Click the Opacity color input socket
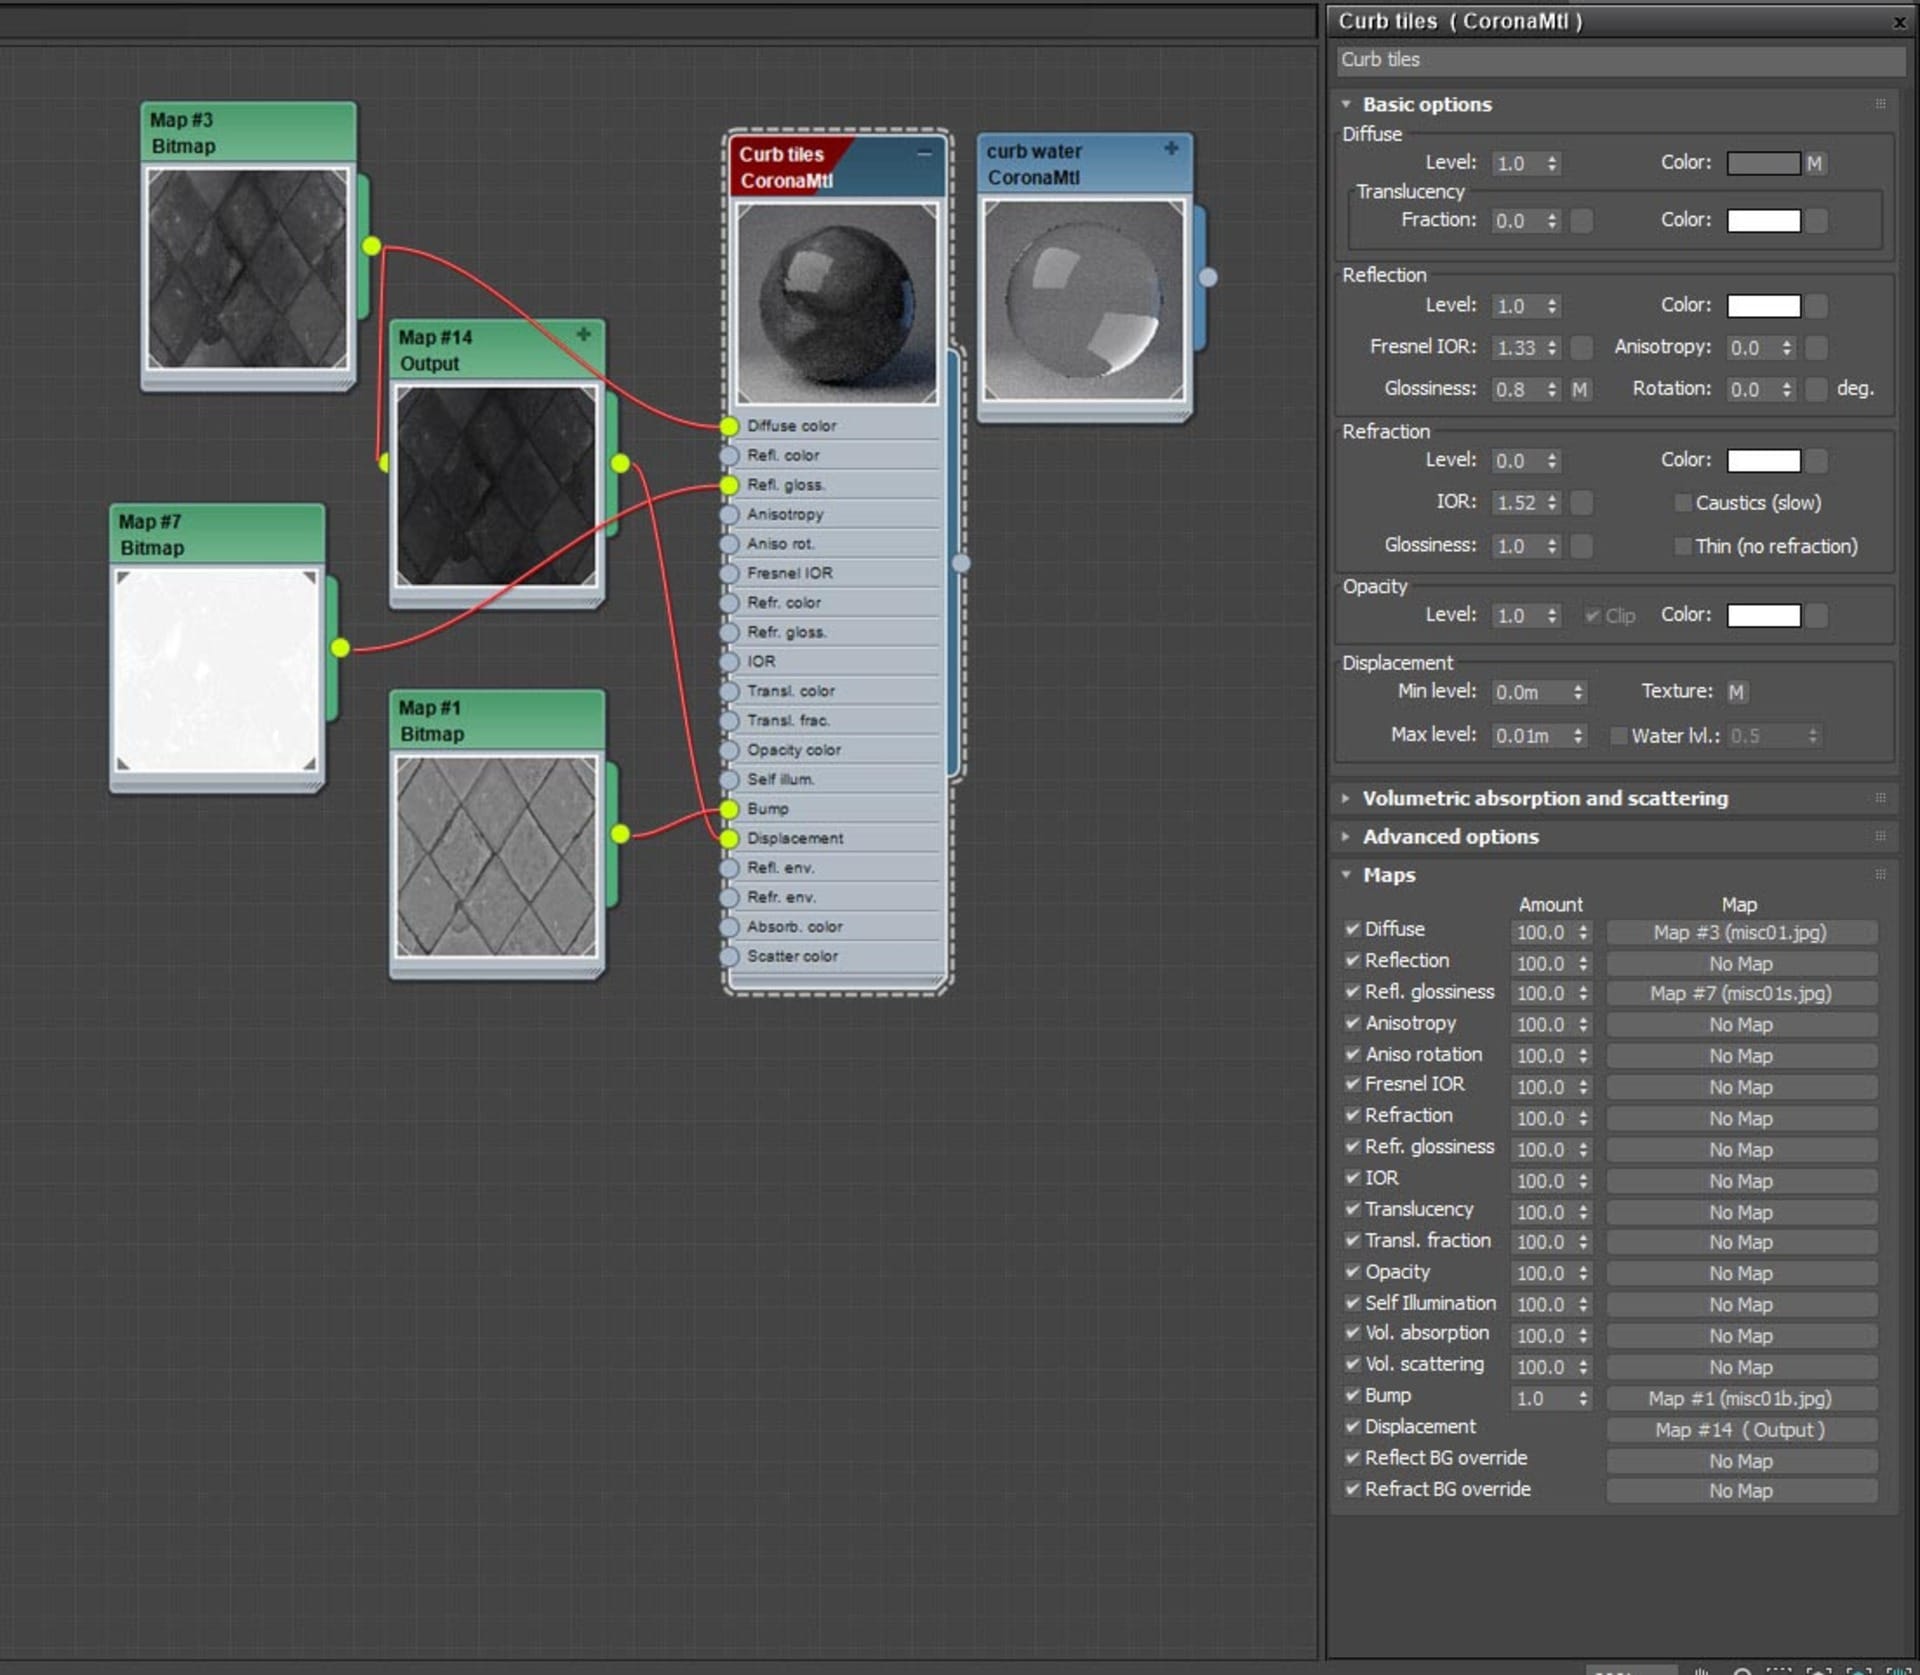 pyautogui.click(x=729, y=751)
